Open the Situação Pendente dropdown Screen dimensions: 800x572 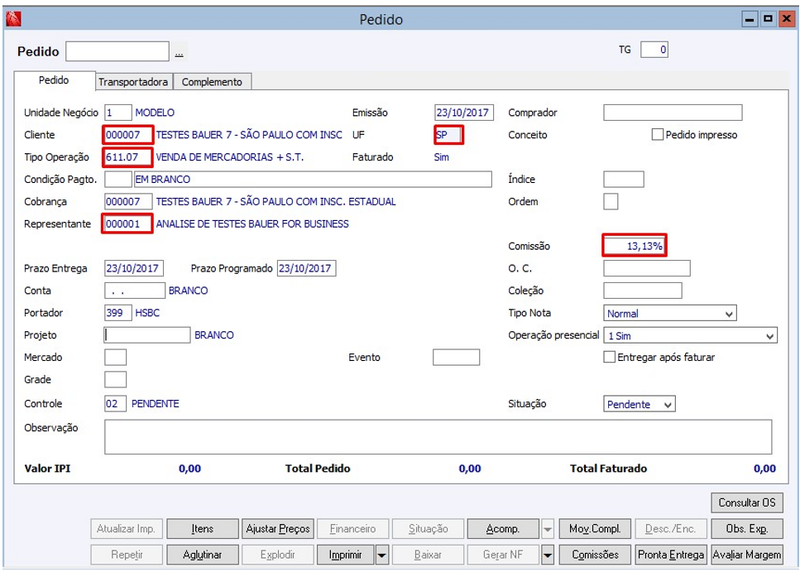click(668, 405)
